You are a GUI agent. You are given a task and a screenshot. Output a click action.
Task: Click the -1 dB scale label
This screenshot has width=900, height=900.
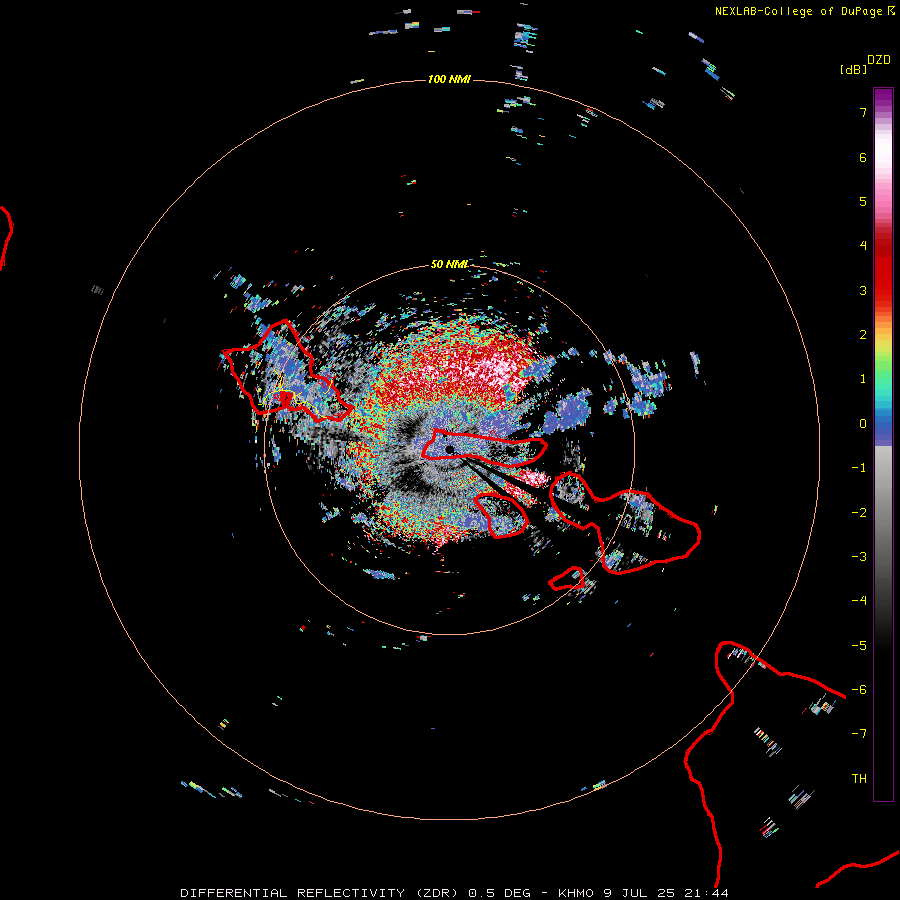(x=859, y=468)
